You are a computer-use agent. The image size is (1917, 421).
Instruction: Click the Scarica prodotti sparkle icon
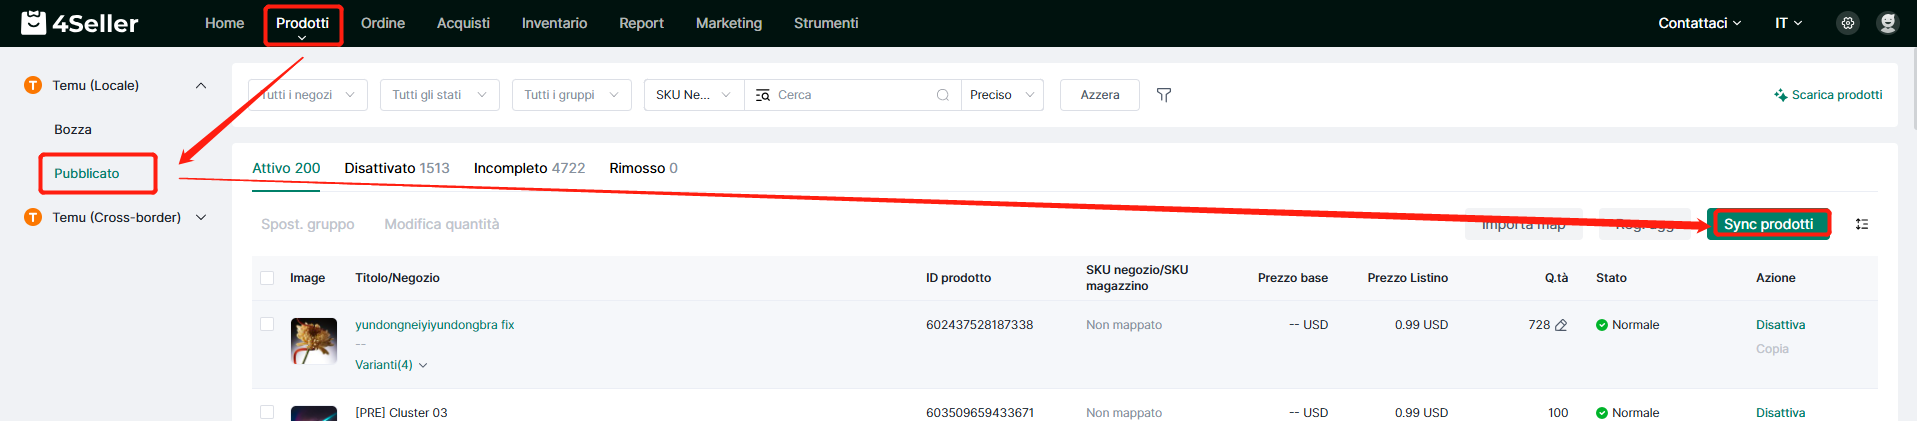[1781, 95]
